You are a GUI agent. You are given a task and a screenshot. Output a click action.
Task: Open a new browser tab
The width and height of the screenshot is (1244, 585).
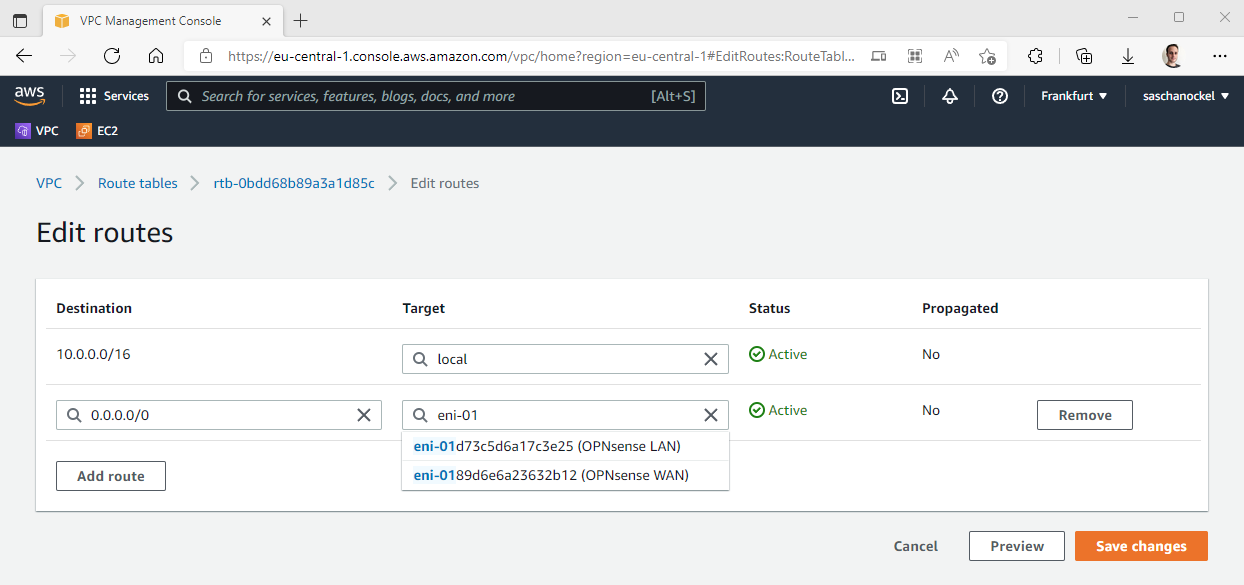301,20
